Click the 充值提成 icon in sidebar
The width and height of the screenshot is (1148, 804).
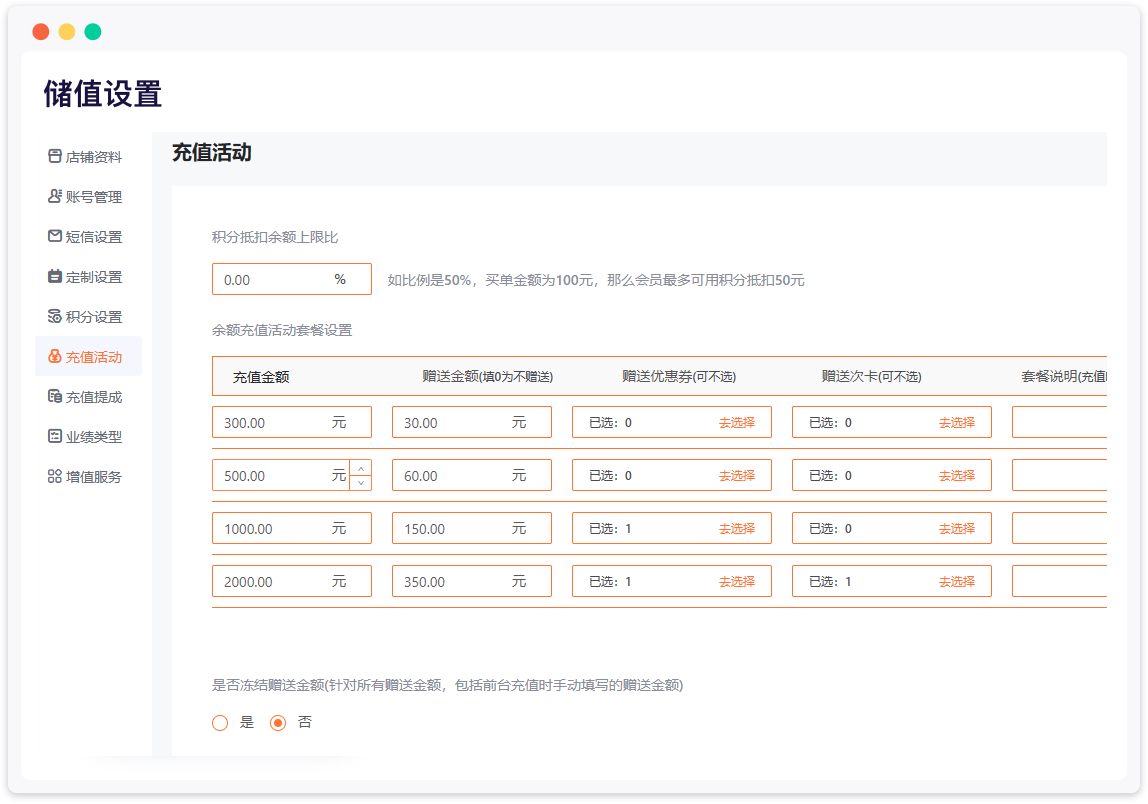pos(55,397)
